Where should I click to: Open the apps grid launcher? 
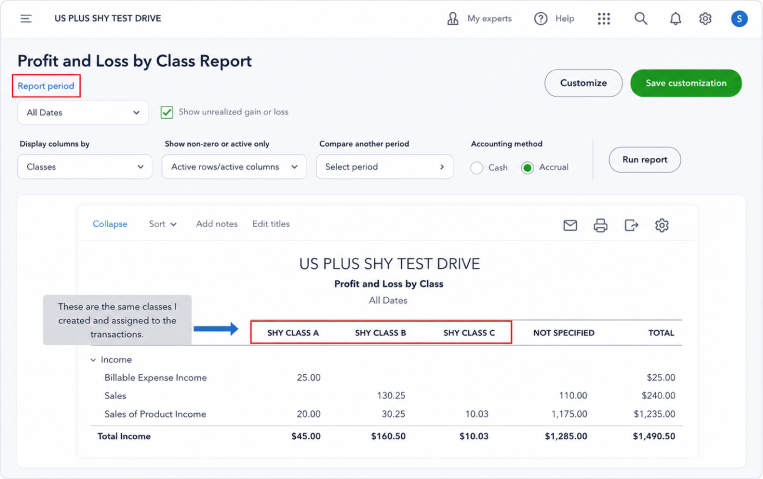[604, 18]
